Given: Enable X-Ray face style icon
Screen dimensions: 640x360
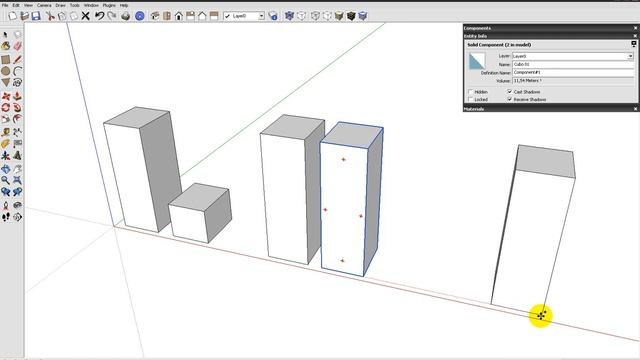Looking at the screenshot, I should (x=289, y=16).
